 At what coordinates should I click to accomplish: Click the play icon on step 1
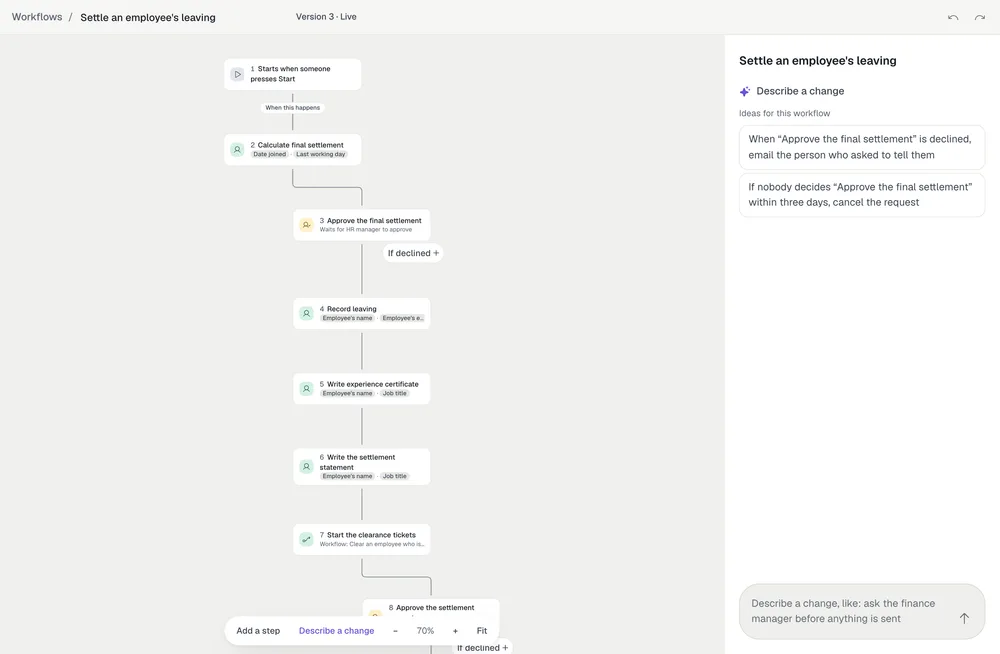pos(237,74)
